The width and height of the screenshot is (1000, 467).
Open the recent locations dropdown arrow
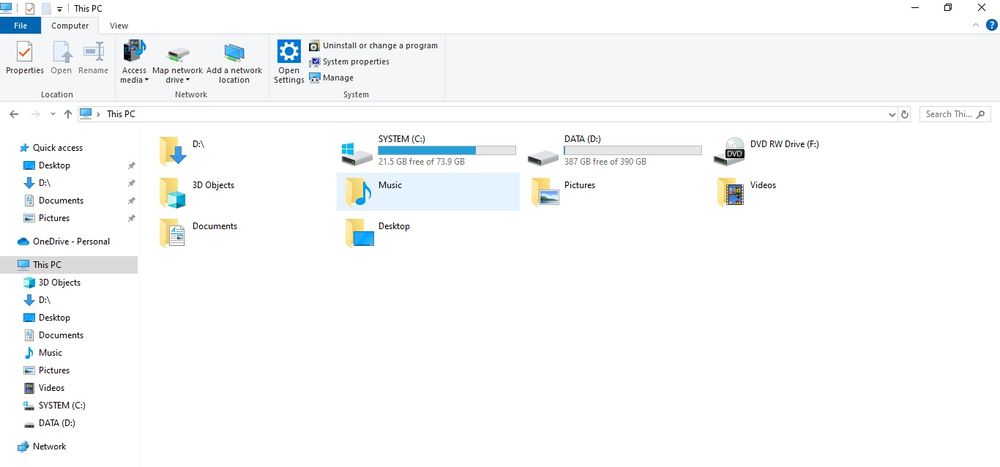click(x=52, y=114)
